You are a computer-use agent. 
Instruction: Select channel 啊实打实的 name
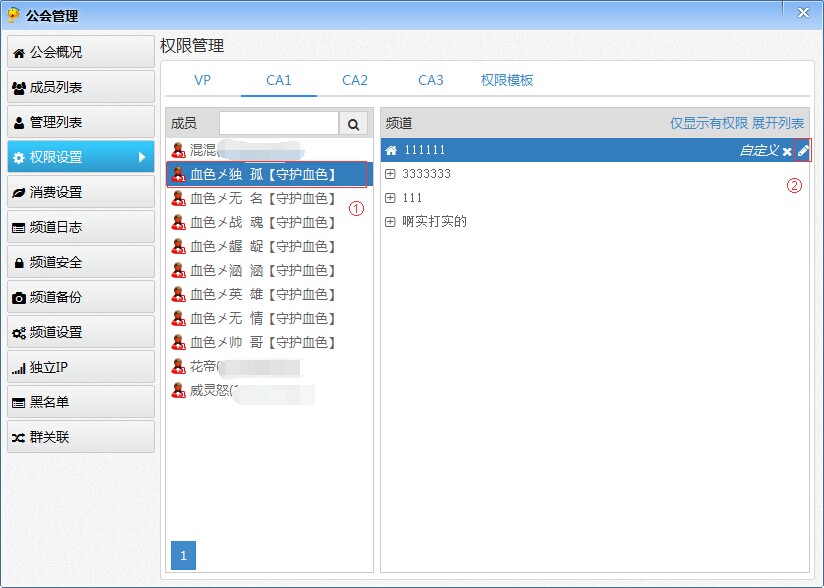coord(435,222)
